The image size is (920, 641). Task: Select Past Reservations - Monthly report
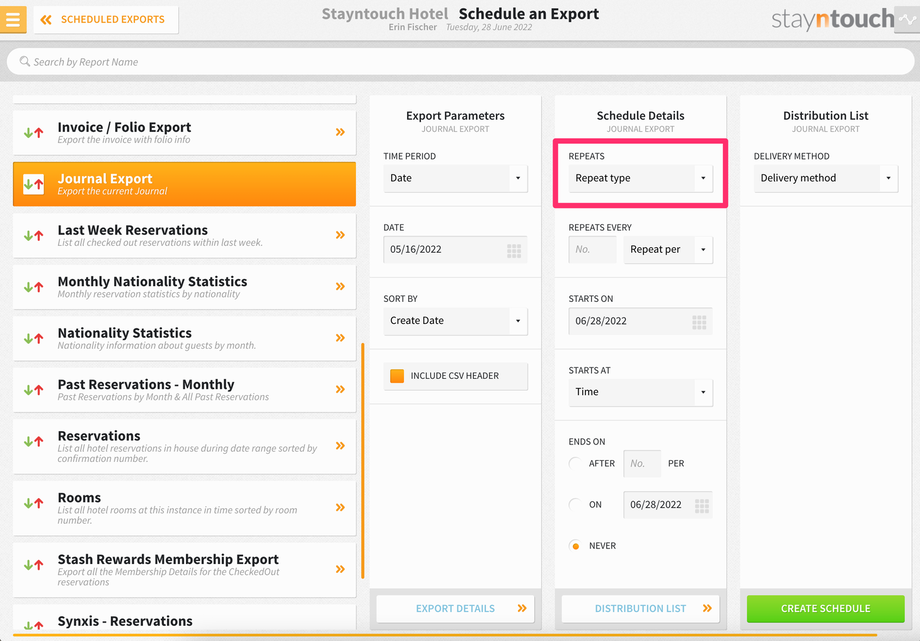coord(184,390)
